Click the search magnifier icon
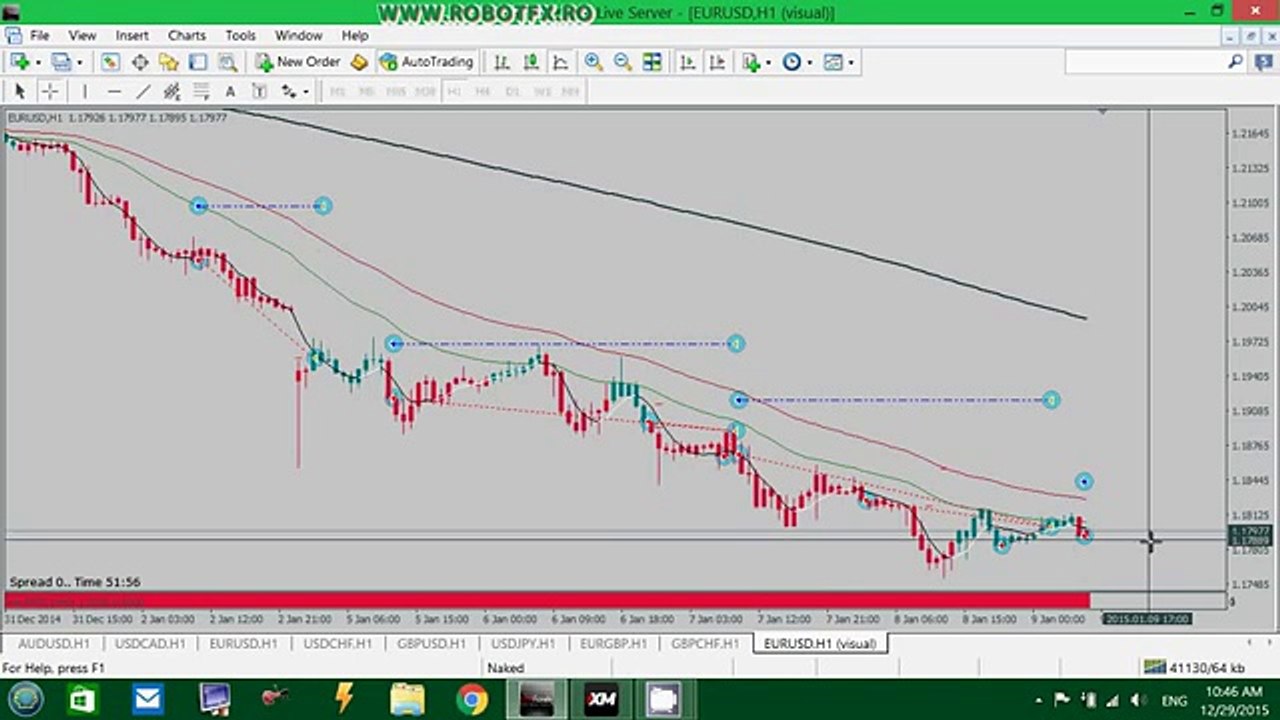 click(x=1236, y=62)
